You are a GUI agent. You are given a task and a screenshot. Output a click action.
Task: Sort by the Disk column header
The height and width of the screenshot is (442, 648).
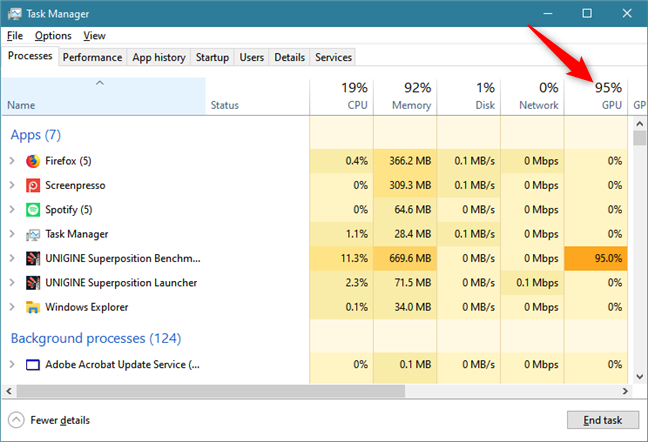[469, 96]
